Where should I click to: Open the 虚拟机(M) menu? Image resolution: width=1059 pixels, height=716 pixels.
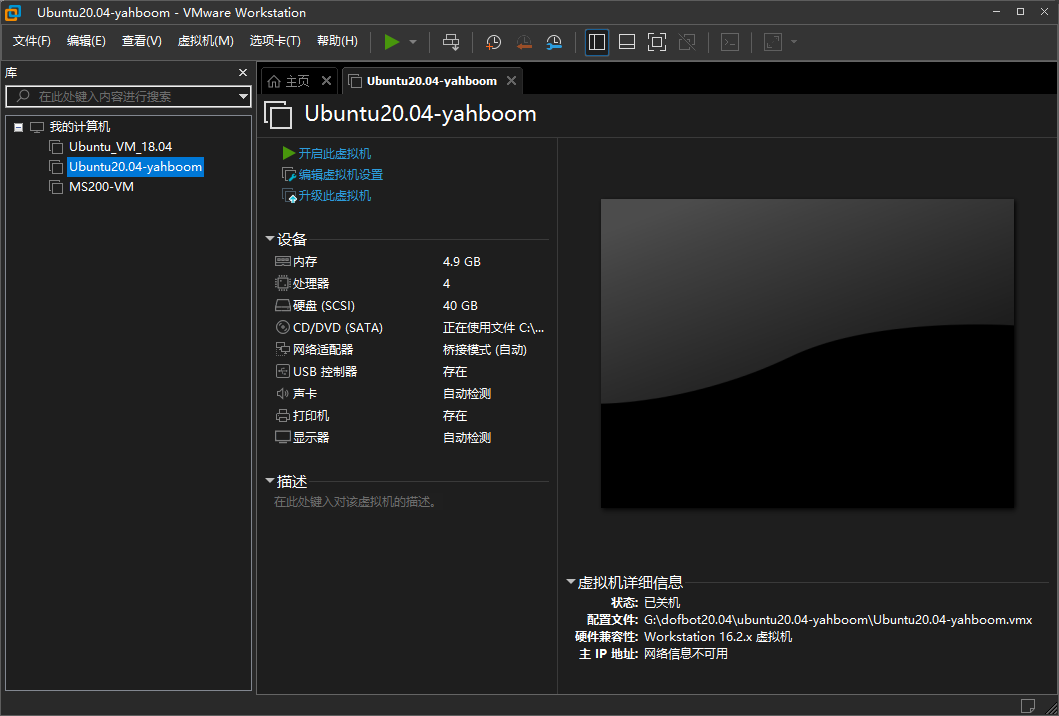205,41
